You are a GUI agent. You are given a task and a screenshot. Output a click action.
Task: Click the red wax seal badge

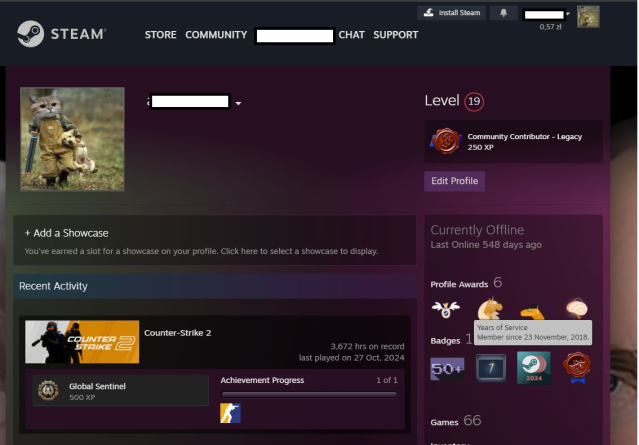(577, 368)
